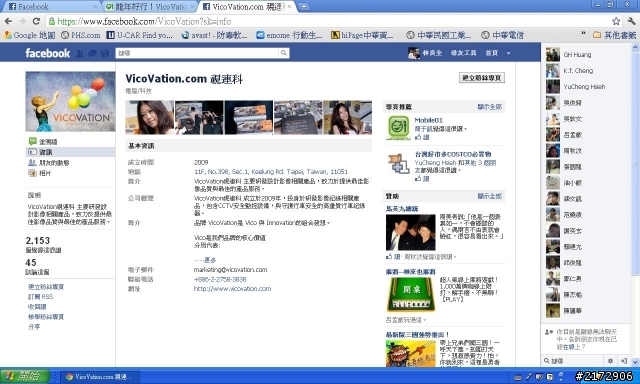
Task: Expand the account dropdown arrow beside 首頁
Action: click(x=509, y=53)
